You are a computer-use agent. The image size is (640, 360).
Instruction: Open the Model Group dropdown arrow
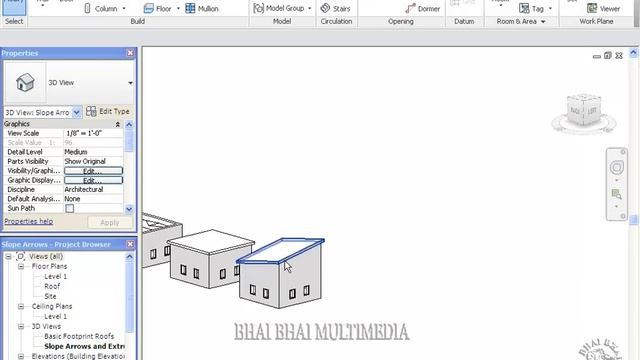[x=309, y=9]
